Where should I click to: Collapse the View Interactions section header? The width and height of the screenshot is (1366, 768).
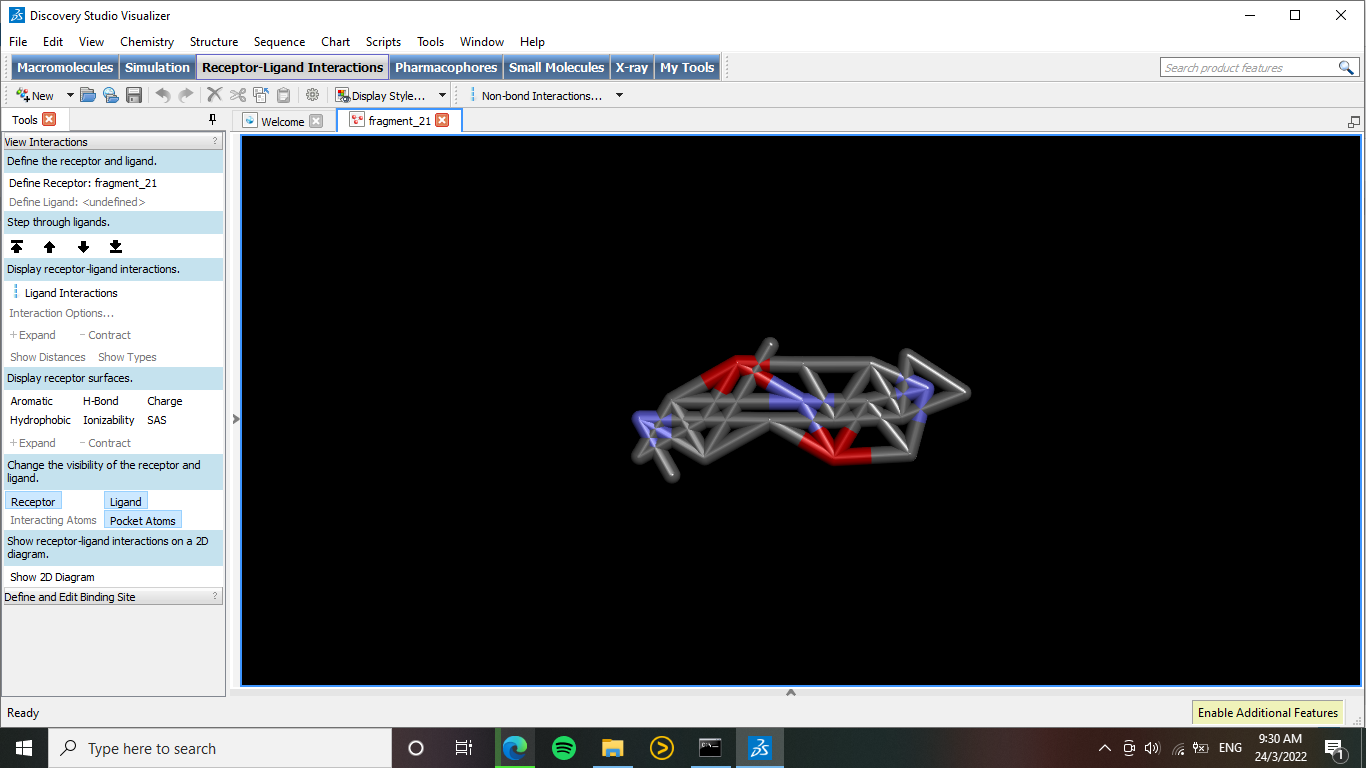click(x=113, y=142)
